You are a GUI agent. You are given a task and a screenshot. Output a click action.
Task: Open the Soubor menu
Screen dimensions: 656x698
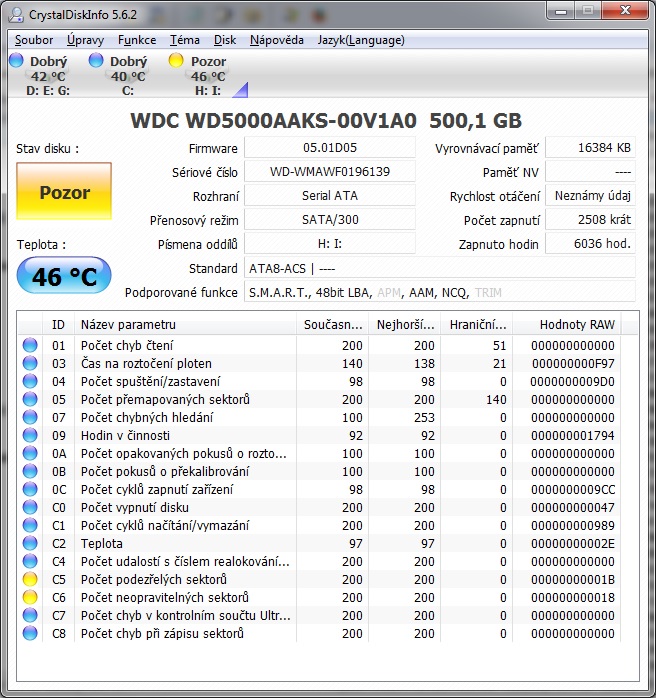click(34, 40)
